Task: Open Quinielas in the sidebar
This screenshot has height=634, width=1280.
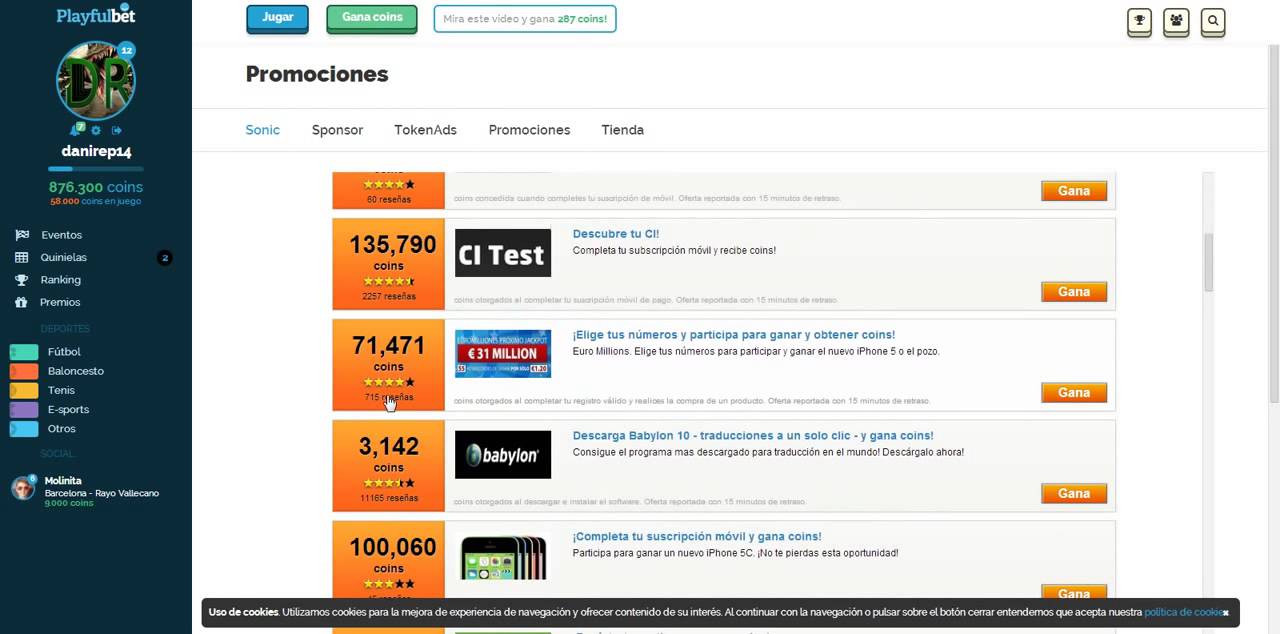Action: (x=63, y=257)
